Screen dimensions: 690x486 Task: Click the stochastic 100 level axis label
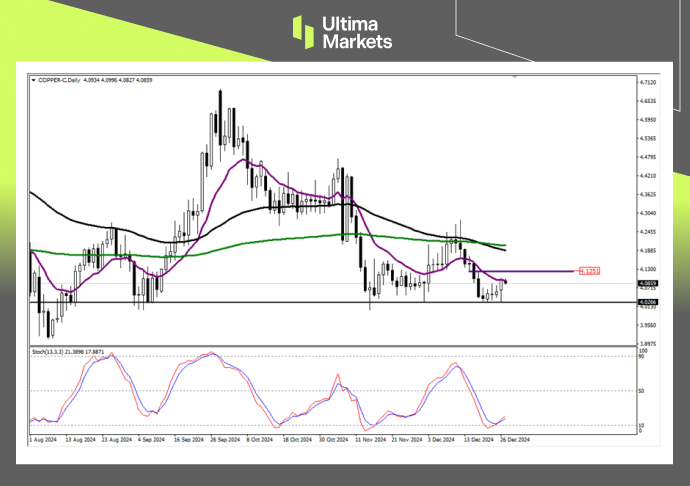(x=644, y=351)
